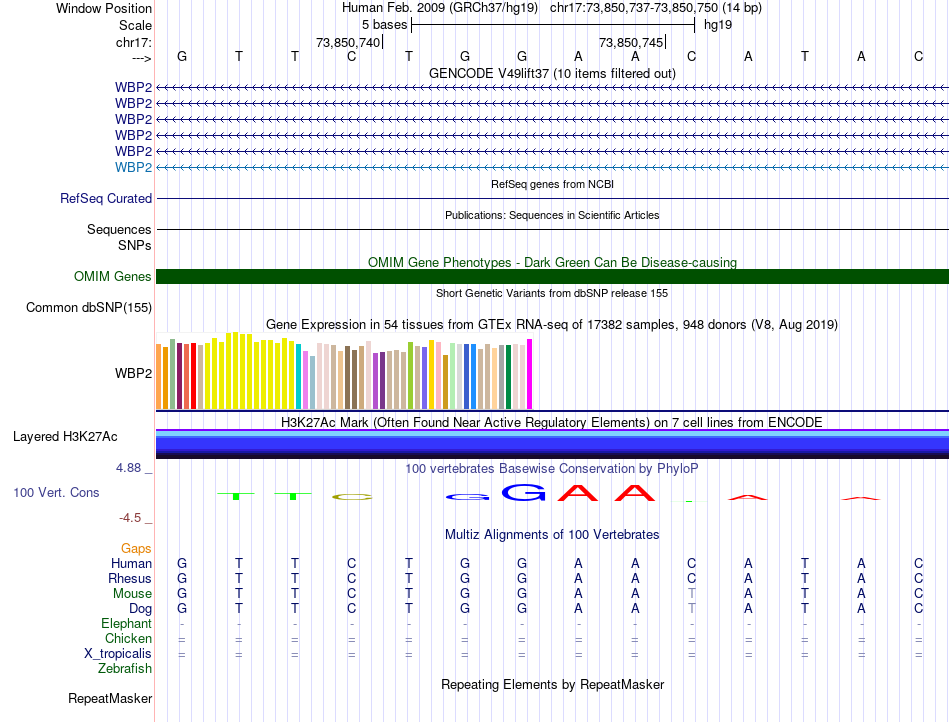The height and width of the screenshot is (722, 950).
Task: Click the Window Position label
Action: click(x=104, y=8)
